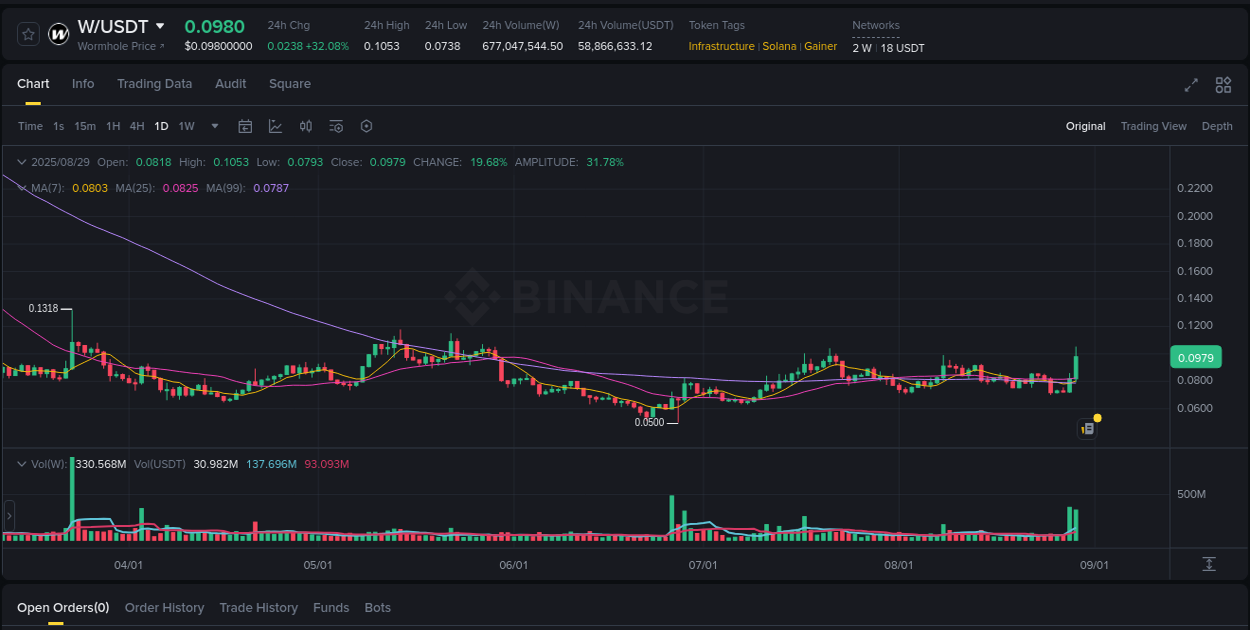Collapse the Vol(W) volume panel
The width and height of the screenshot is (1250, 630).
pyautogui.click(x=22, y=463)
